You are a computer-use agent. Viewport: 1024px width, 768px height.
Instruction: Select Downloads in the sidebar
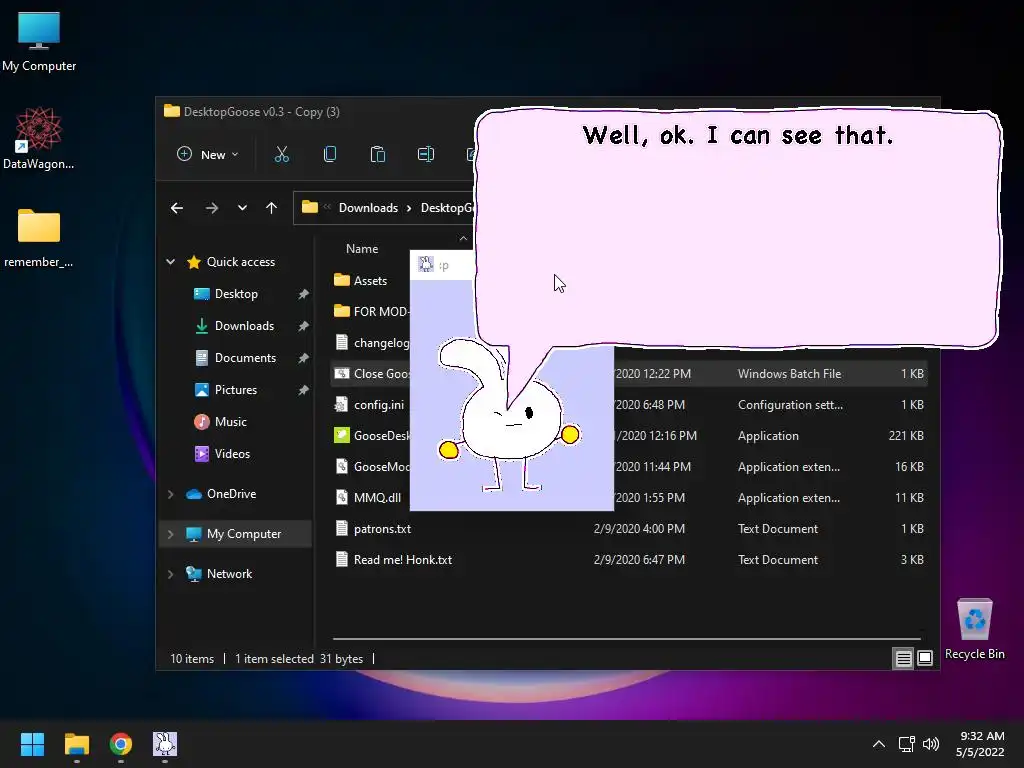pos(244,326)
